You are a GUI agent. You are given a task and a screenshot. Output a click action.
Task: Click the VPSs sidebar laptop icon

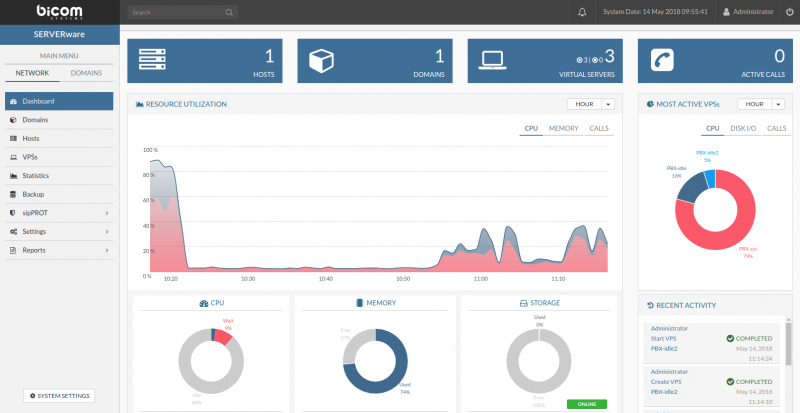(13, 157)
